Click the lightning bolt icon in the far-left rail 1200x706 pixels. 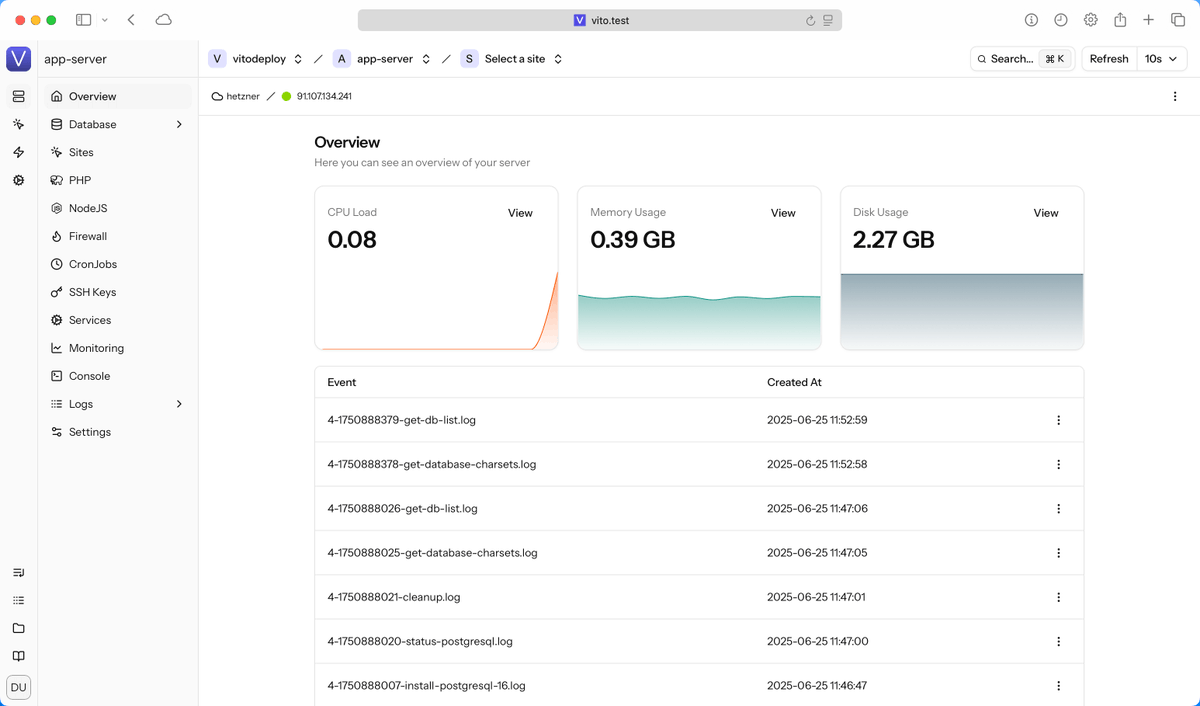18,152
